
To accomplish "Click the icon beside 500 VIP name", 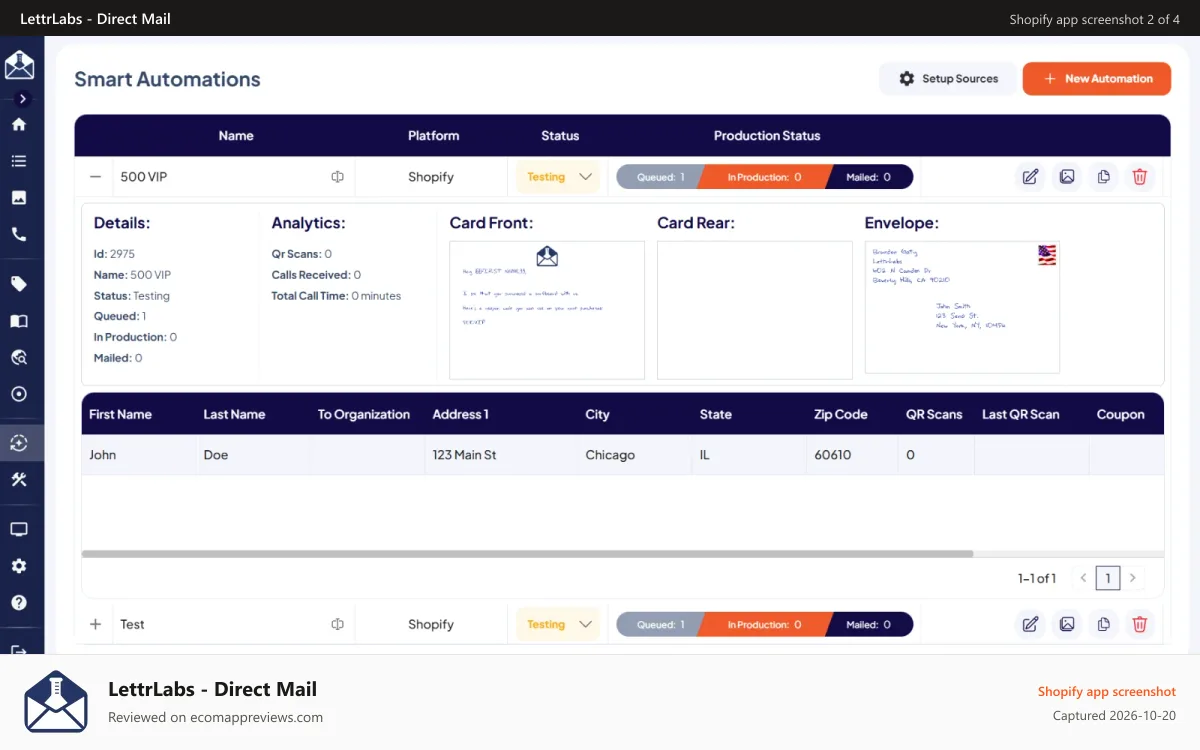I will point(338,177).
